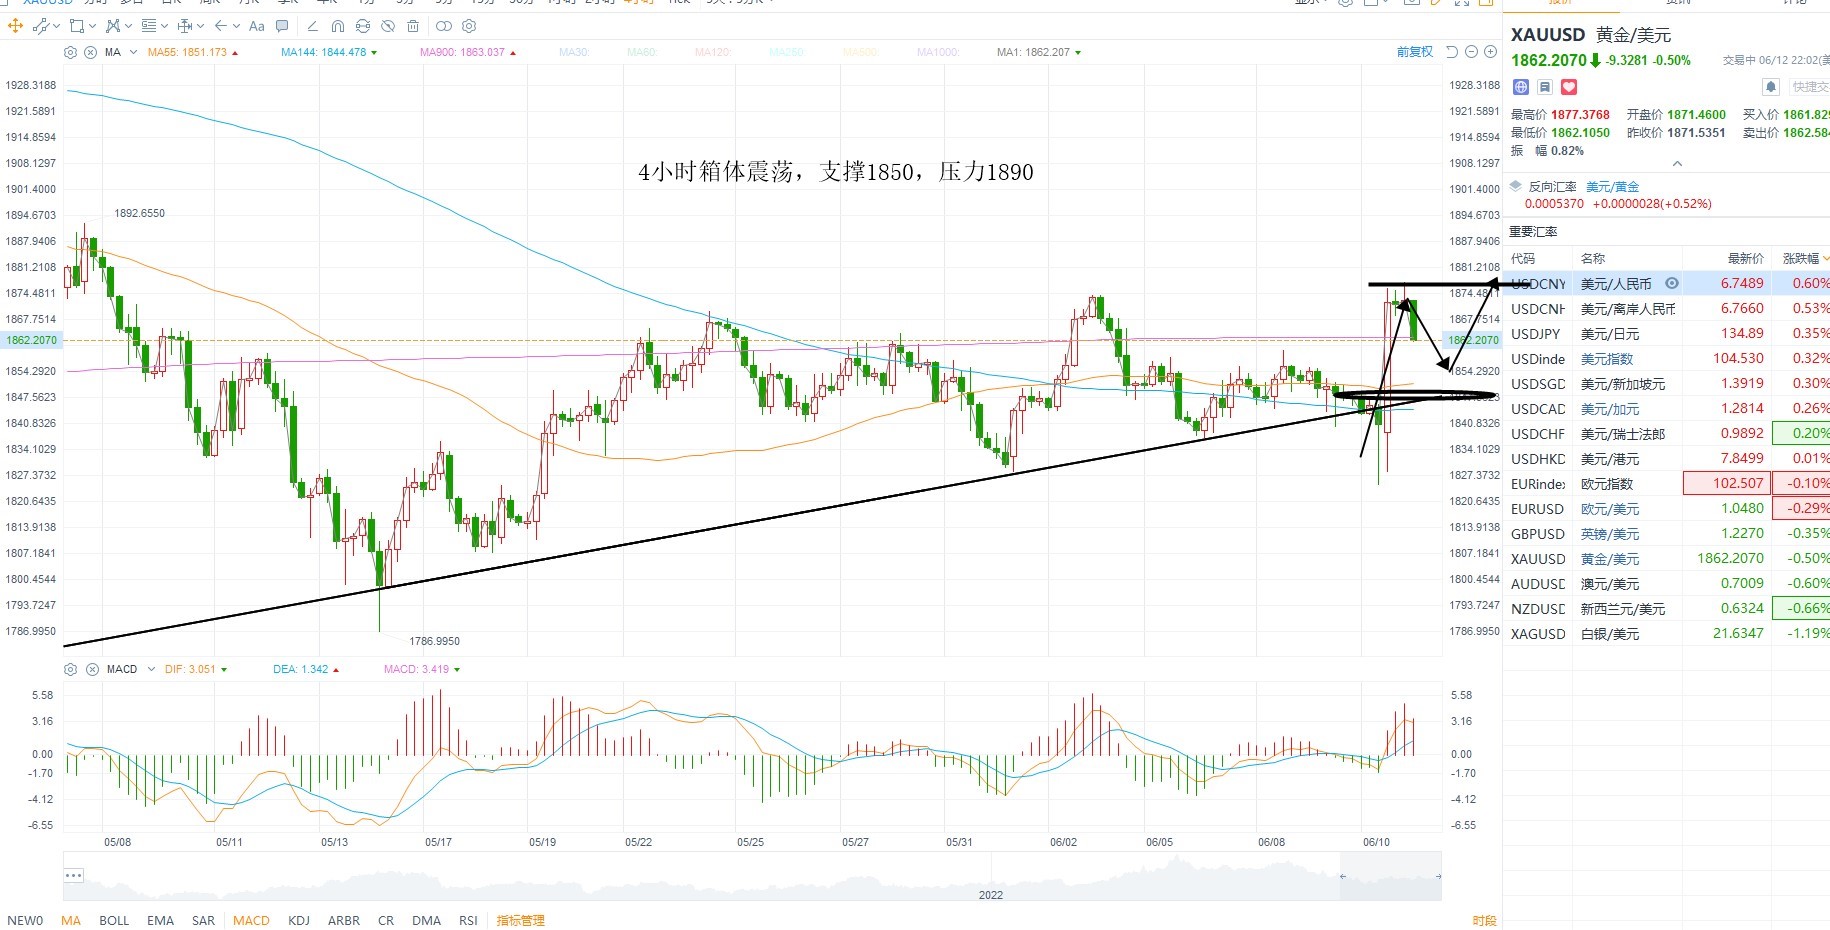Click the 前复权 adjustment link
The height and width of the screenshot is (930, 1830).
point(1414,52)
